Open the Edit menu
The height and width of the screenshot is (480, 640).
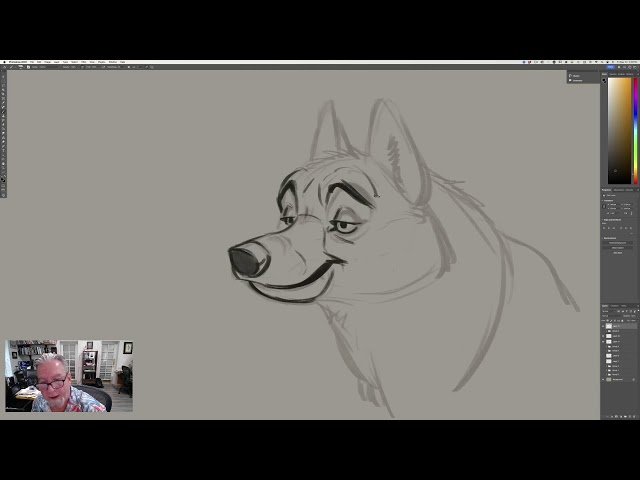point(39,62)
